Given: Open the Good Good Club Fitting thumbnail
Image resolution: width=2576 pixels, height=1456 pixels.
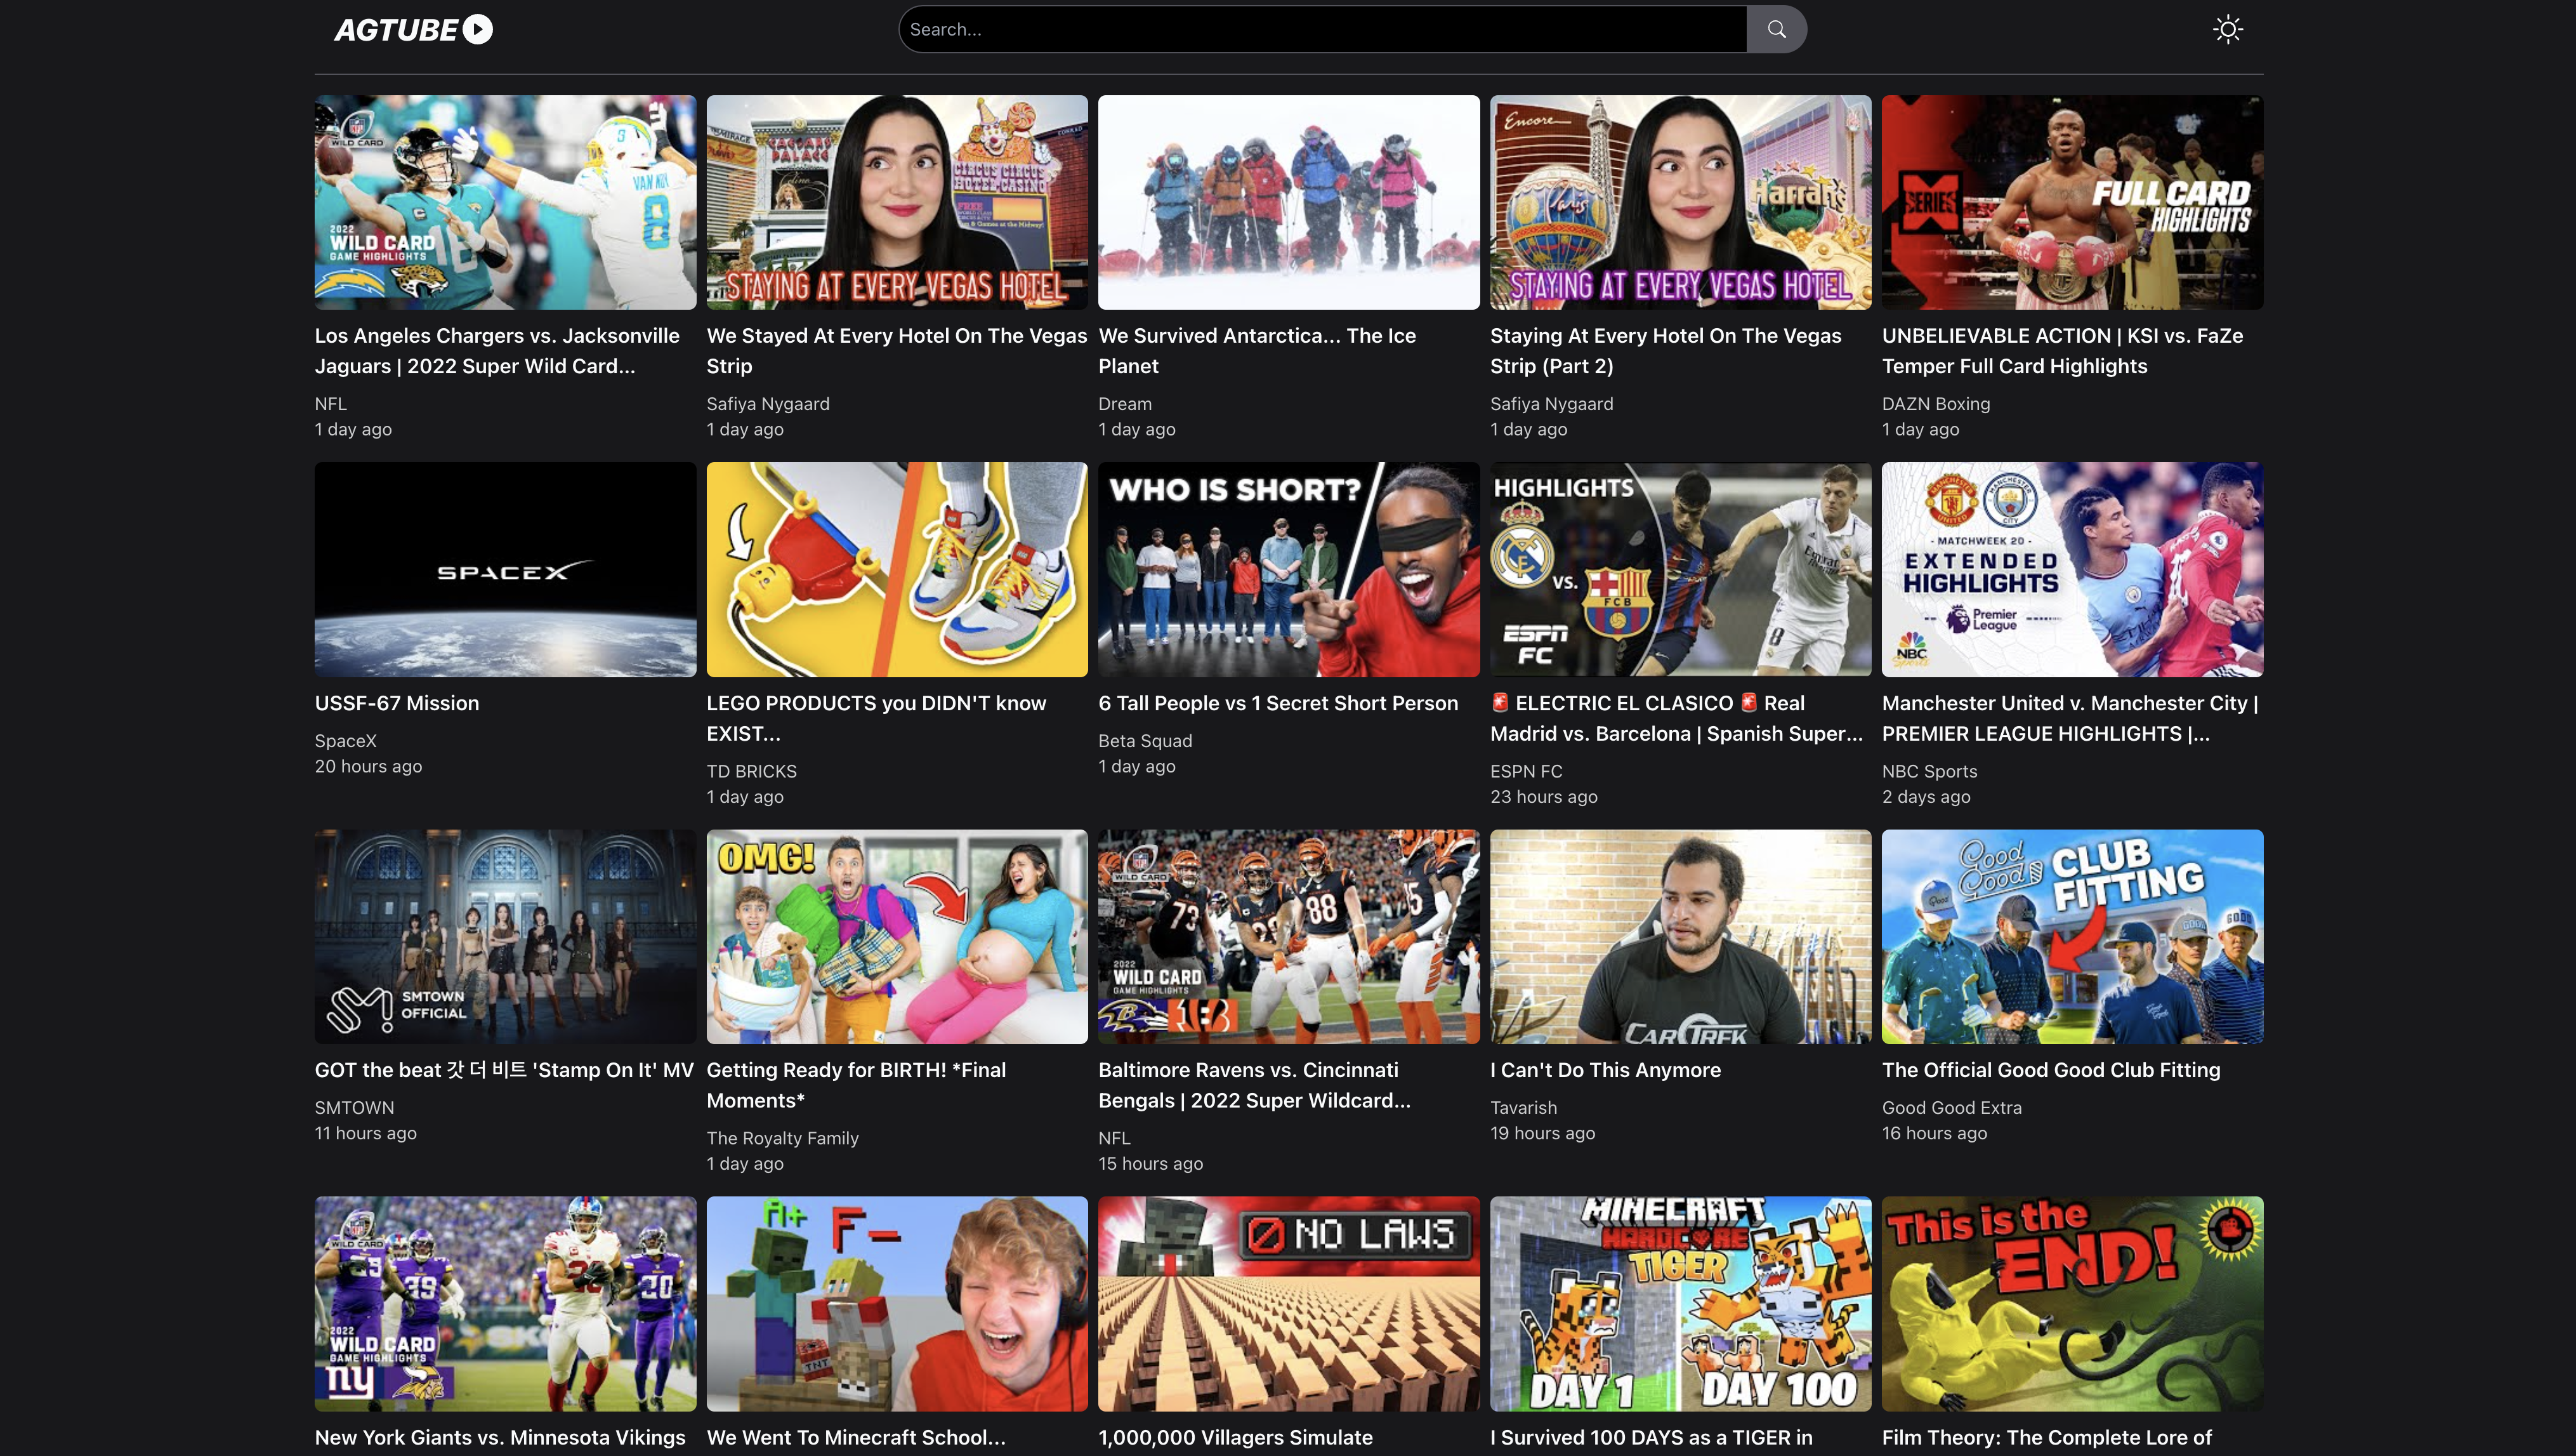Looking at the screenshot, I should point(2072,936).
